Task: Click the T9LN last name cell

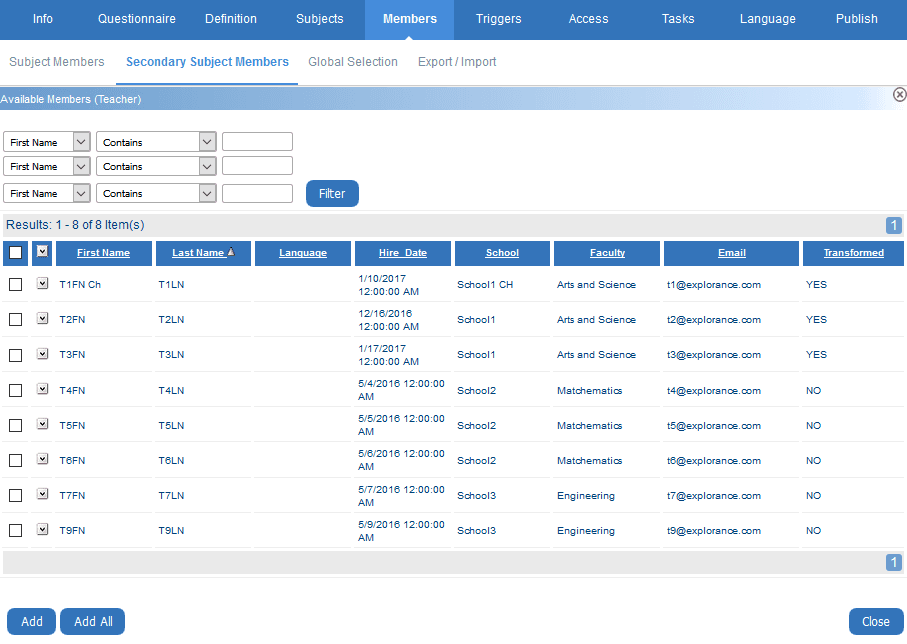Action: click(171, 531)
